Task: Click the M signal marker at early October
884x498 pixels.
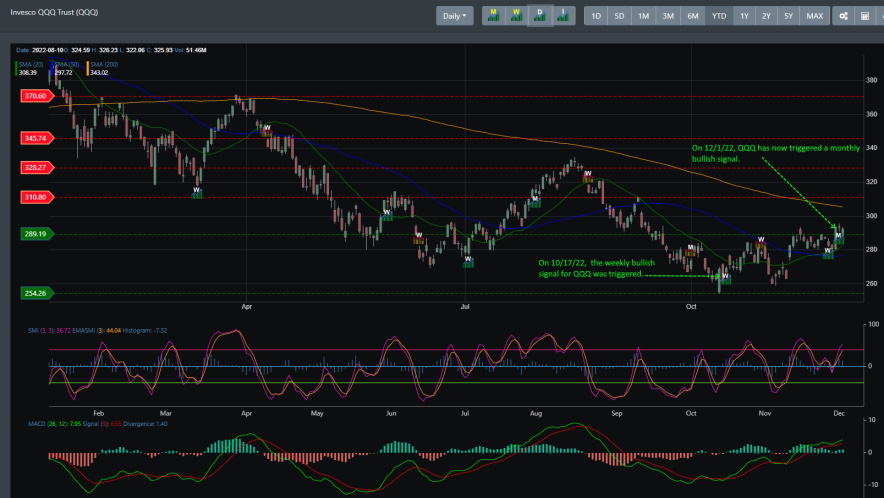Action: (x=691, y=248)
